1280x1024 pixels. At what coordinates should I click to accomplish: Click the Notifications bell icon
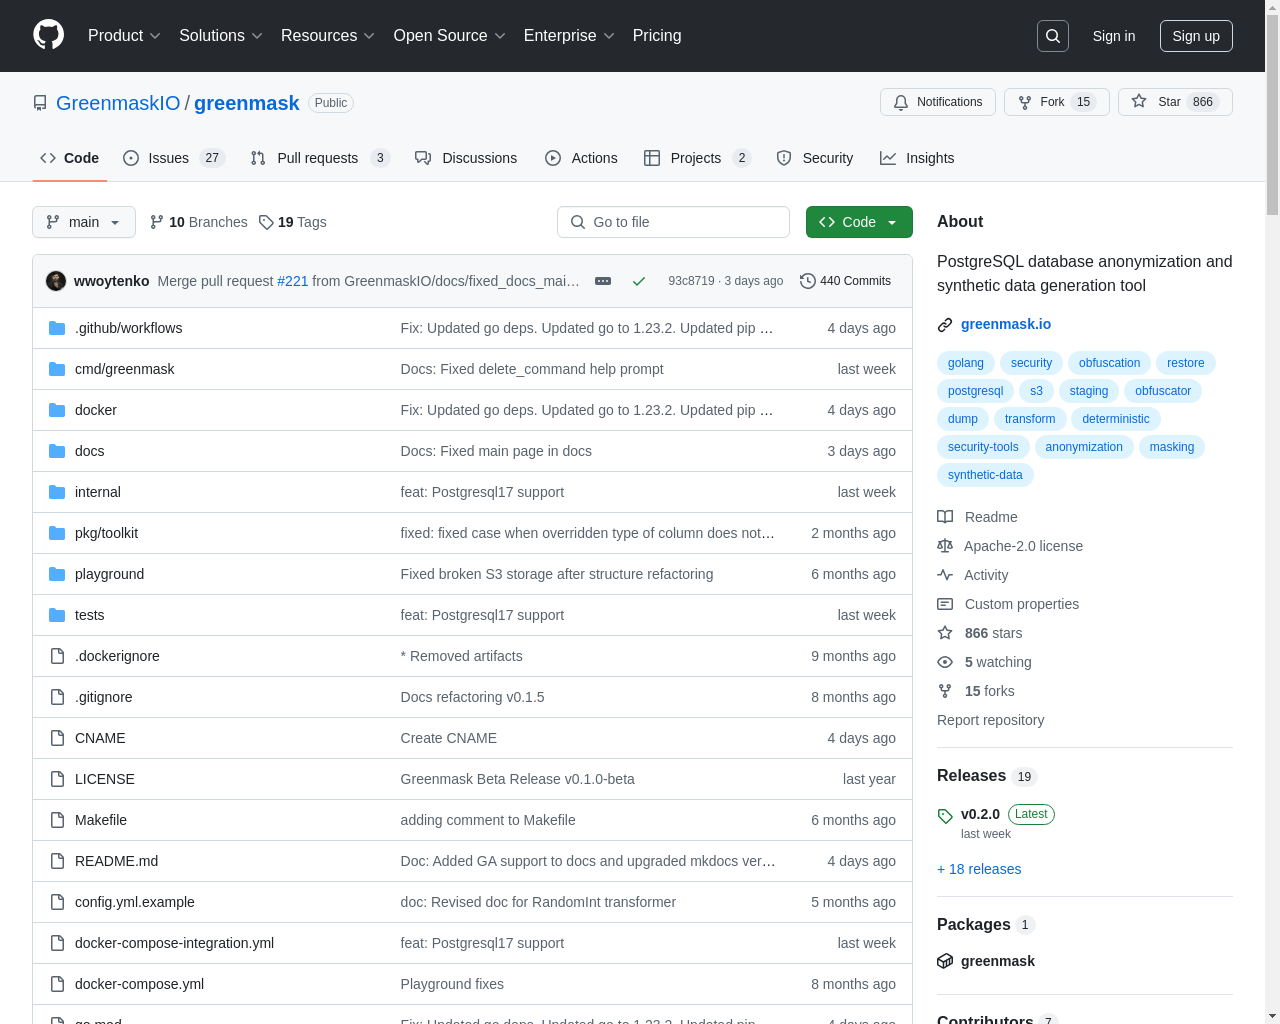(x=901, y=102)
